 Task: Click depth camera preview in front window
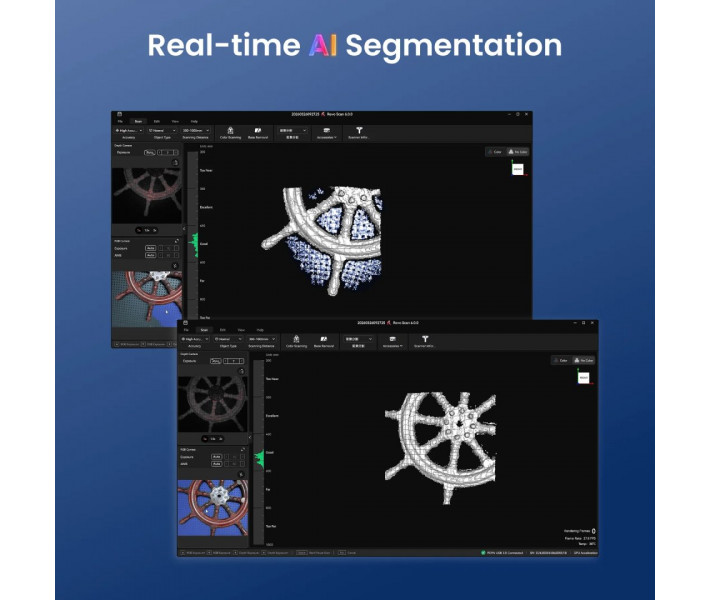212,404
